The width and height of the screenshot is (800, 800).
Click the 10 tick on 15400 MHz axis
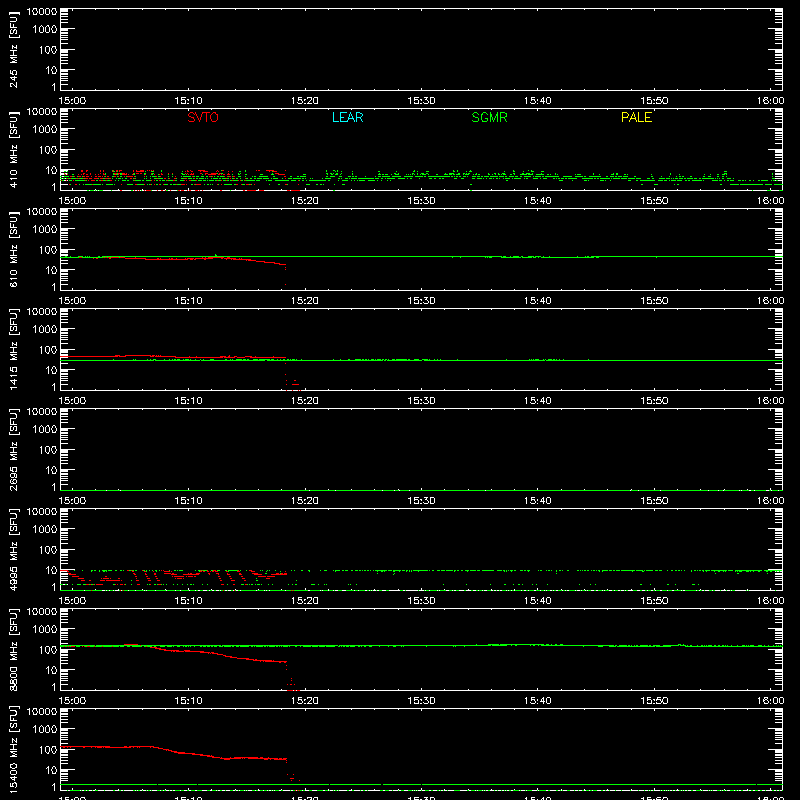coord(51,770)
